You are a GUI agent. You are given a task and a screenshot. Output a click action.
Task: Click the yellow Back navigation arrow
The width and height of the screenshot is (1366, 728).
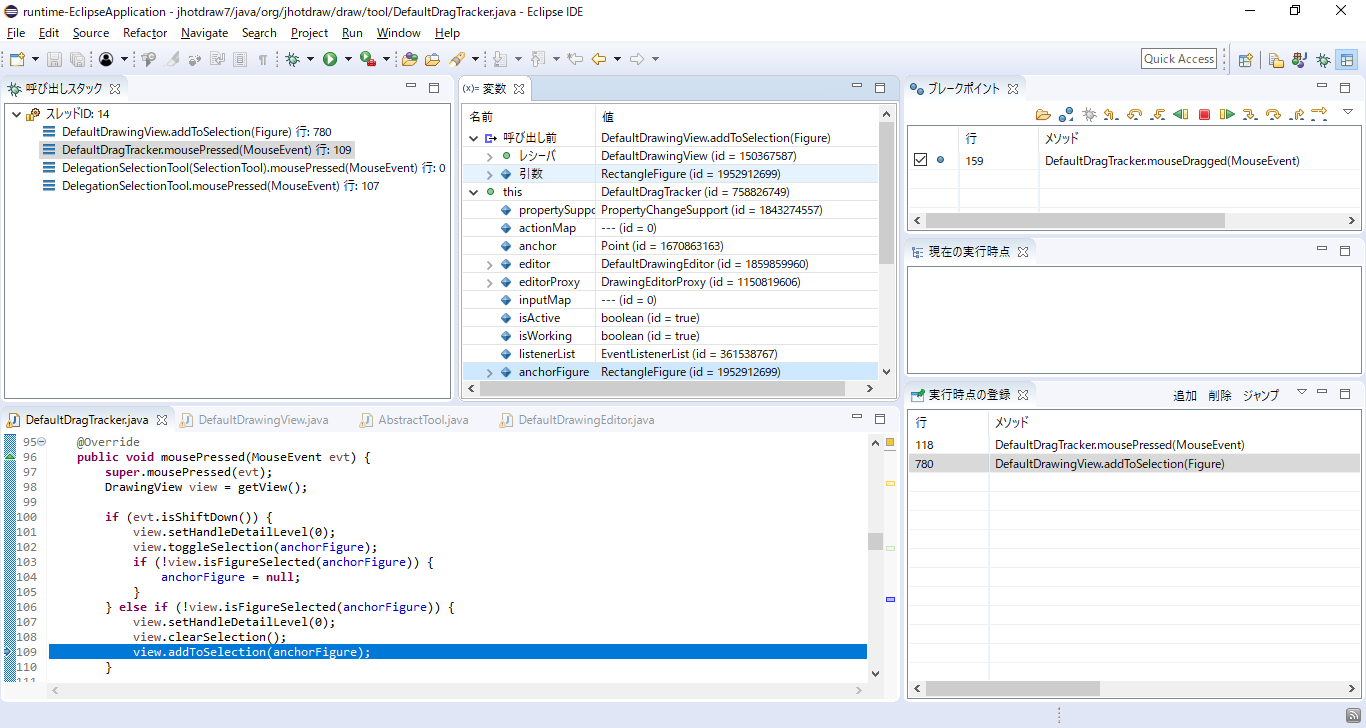click(599, 59)
